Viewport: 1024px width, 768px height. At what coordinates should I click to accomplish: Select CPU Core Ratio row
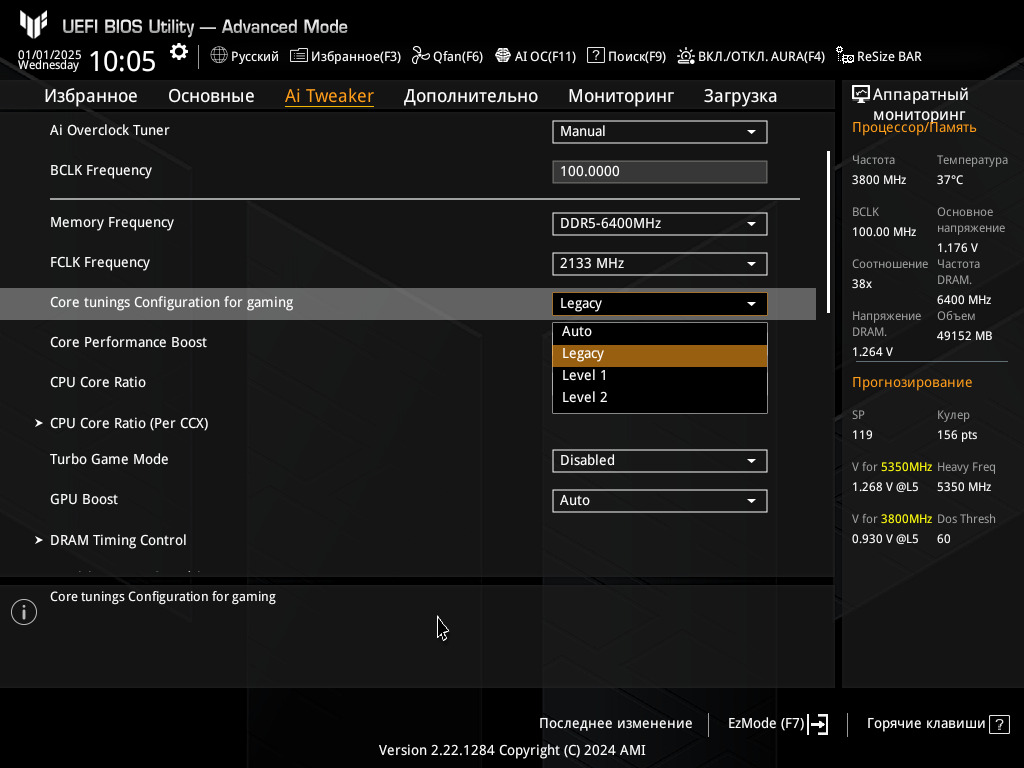pyautogui.click(x=408, y=382)
